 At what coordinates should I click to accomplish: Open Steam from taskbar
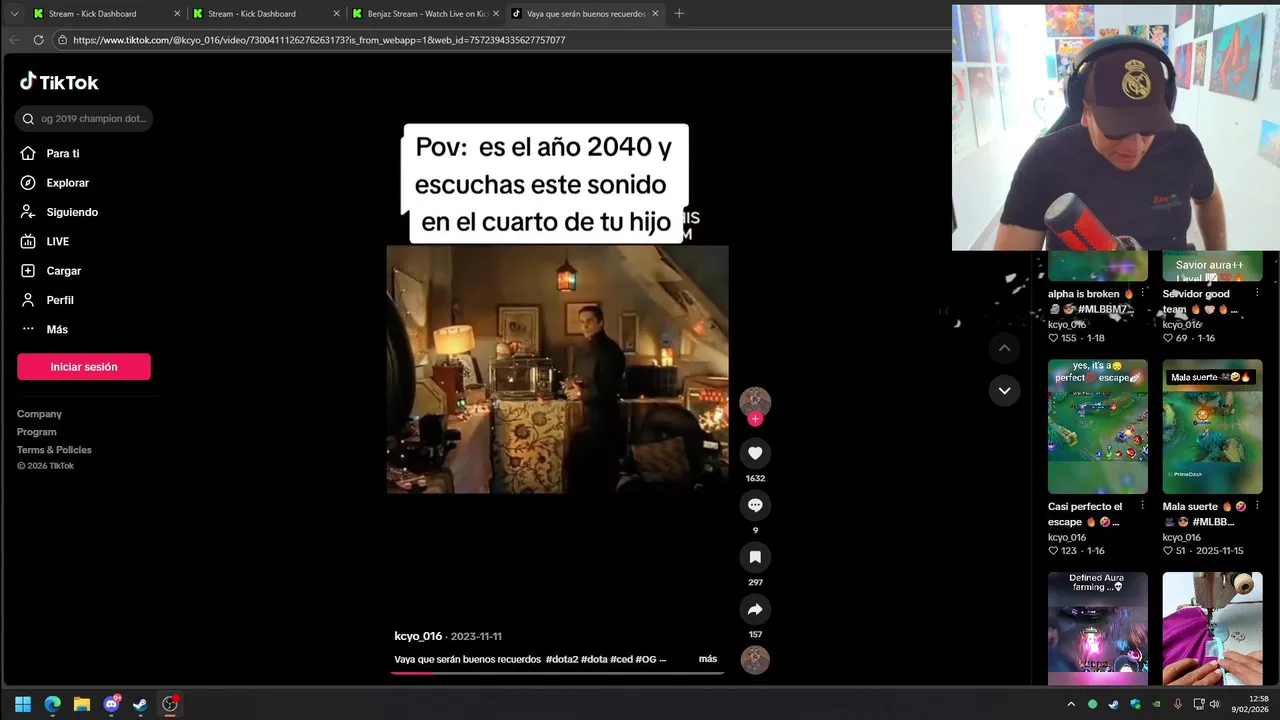tap(141, 704)
